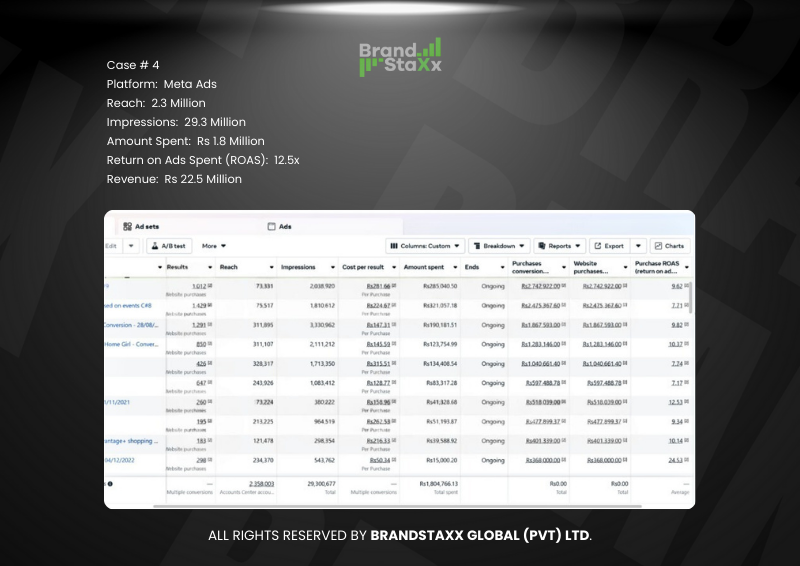Click the Export arrow icon
The width and height of the screenshot is (800, 566).
pyautogui.click(x=597, y=246)
